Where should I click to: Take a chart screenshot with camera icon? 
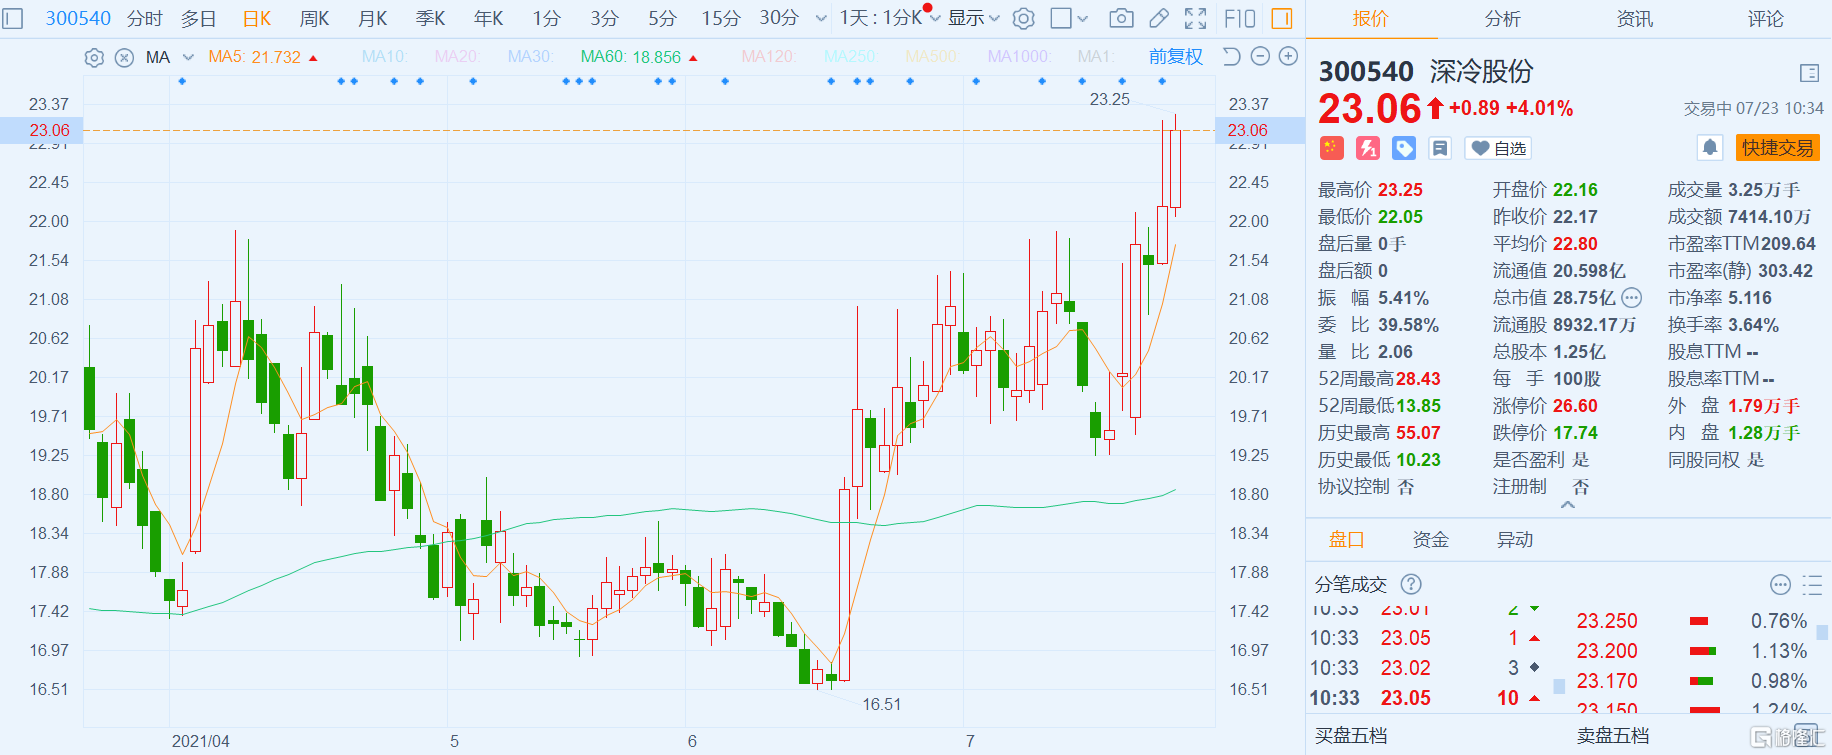(1122, 18)
